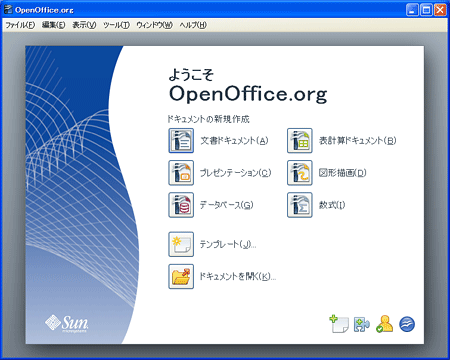Click the spreadsheet (表計算ドキュメント) icon

300,141
